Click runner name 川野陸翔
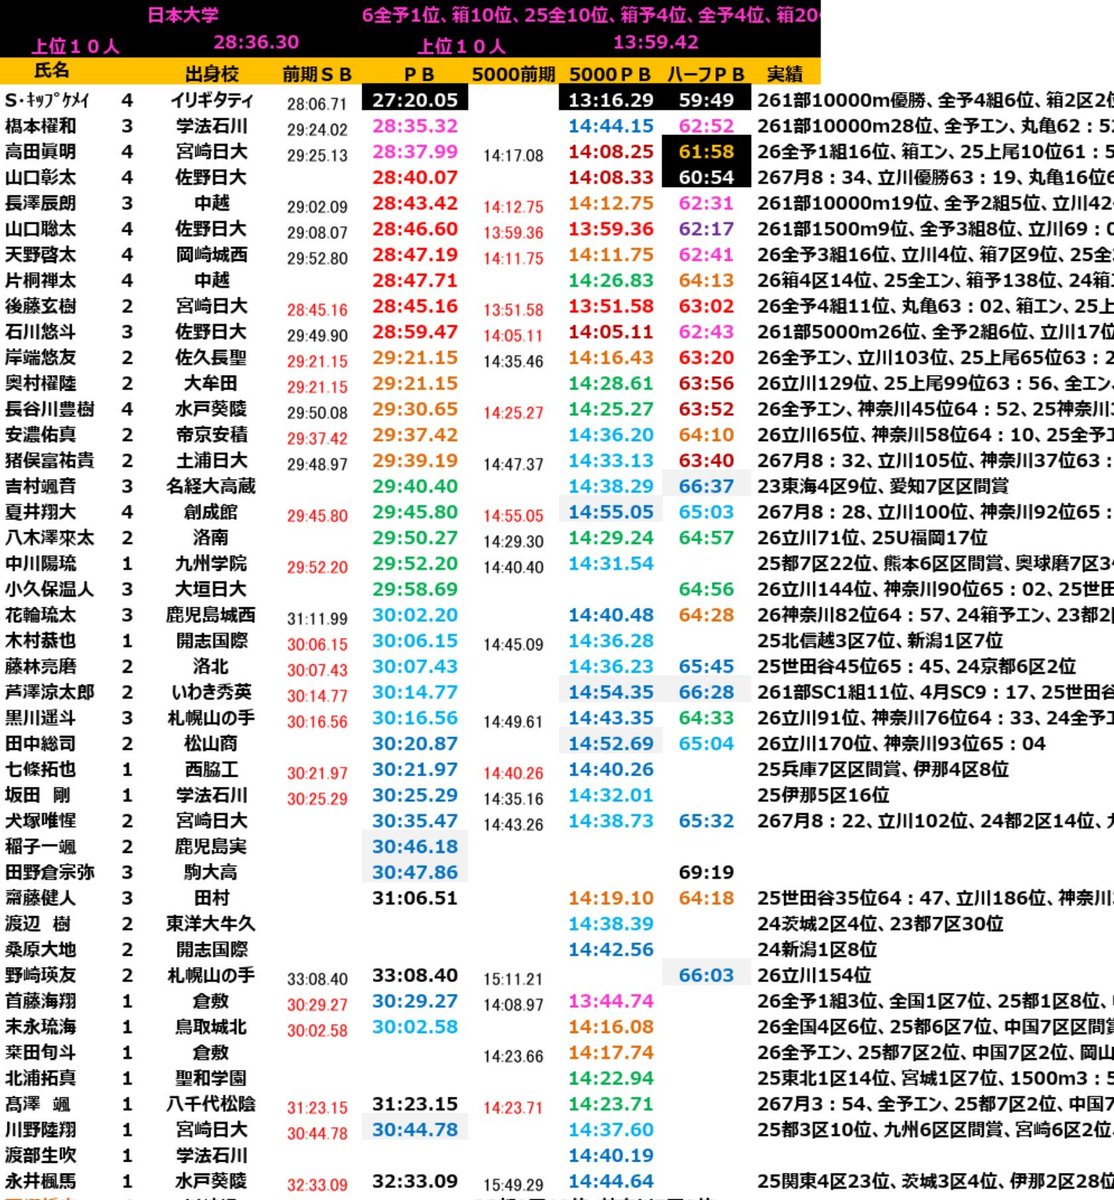 (40, 1130)
